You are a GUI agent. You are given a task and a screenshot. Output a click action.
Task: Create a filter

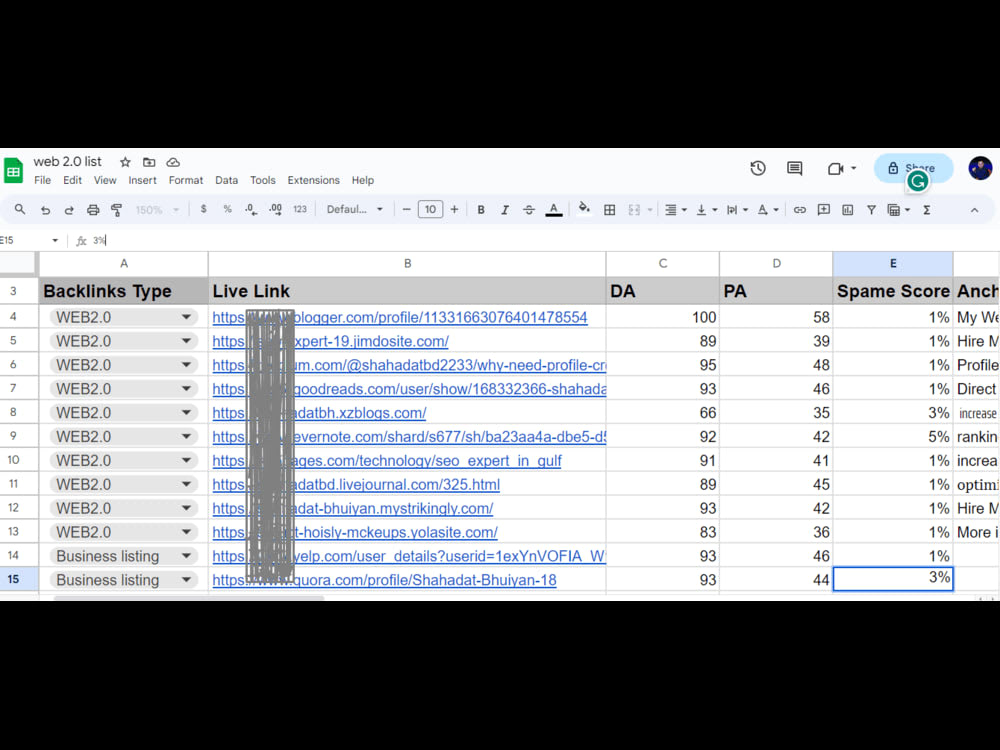point(871,209)
